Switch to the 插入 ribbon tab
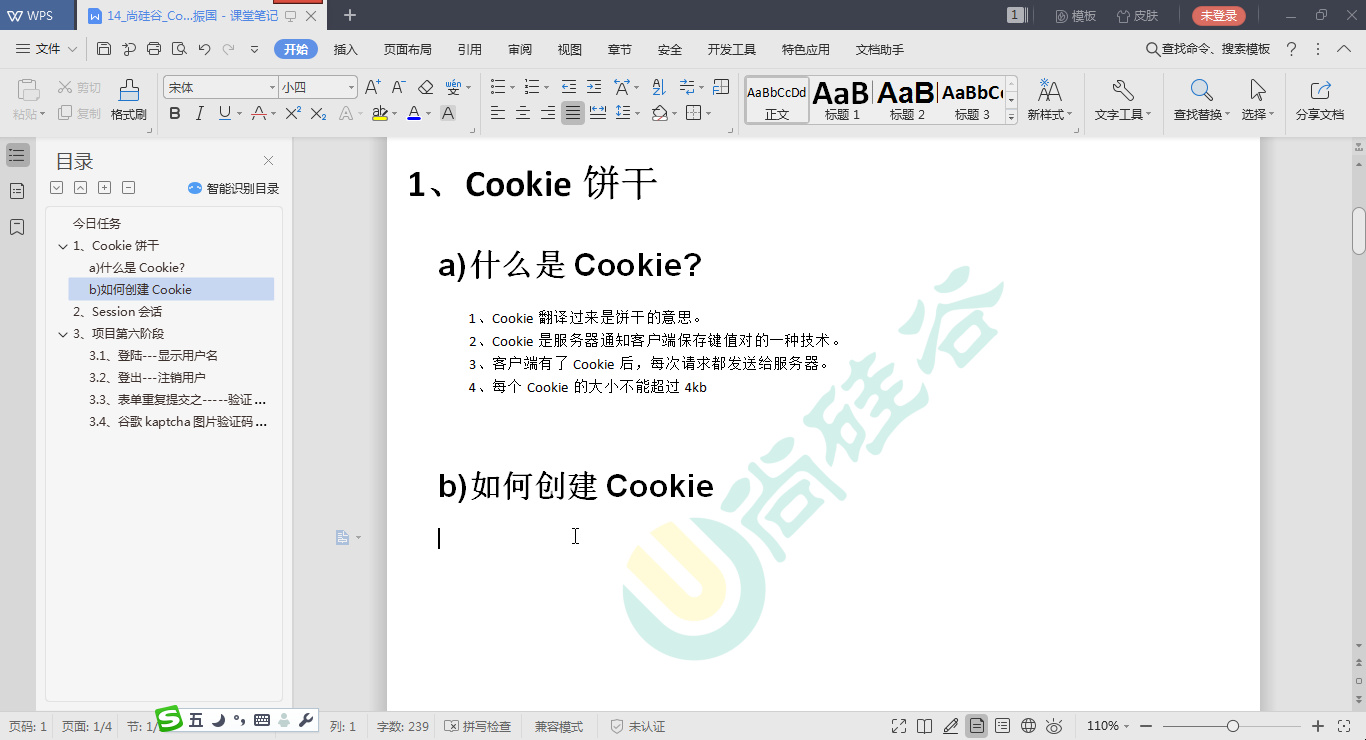This screenshot has width=1366, height=740. click(345, 48)
